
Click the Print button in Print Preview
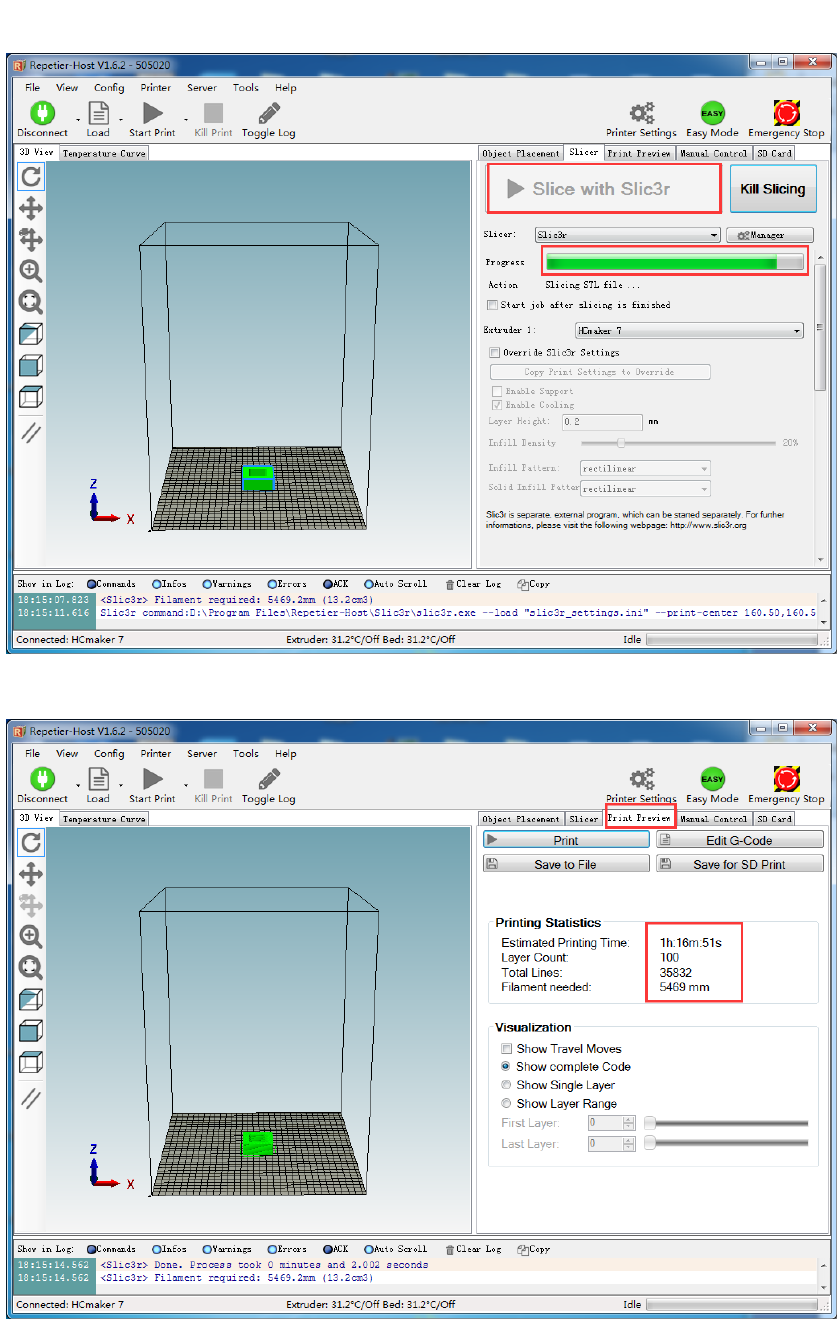(x=566, y=840)
